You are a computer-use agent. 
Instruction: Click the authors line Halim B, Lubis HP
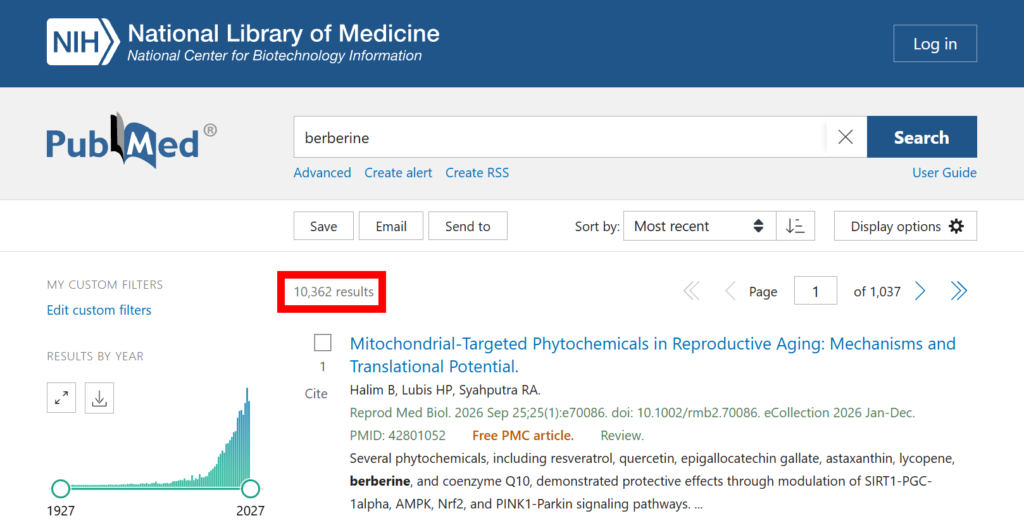tap(445, 390)
